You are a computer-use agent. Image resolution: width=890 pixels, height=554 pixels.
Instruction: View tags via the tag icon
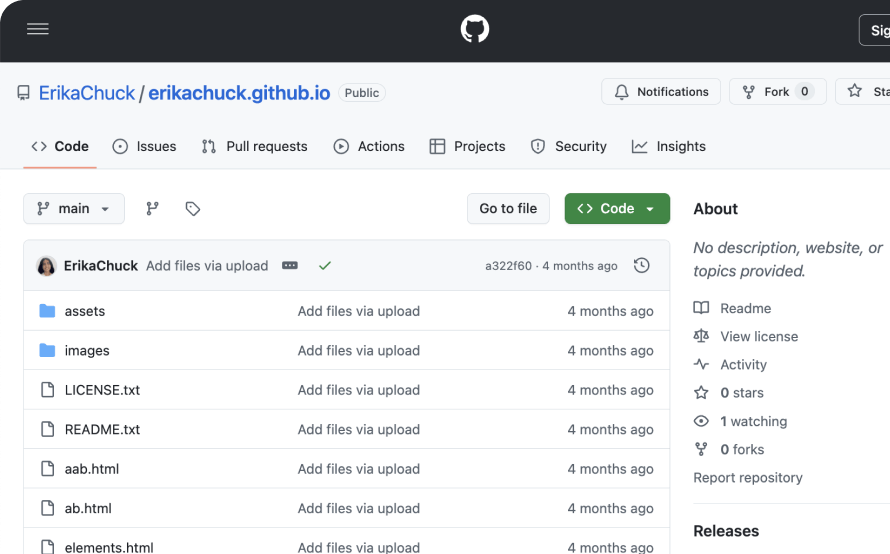pos(192,208)
